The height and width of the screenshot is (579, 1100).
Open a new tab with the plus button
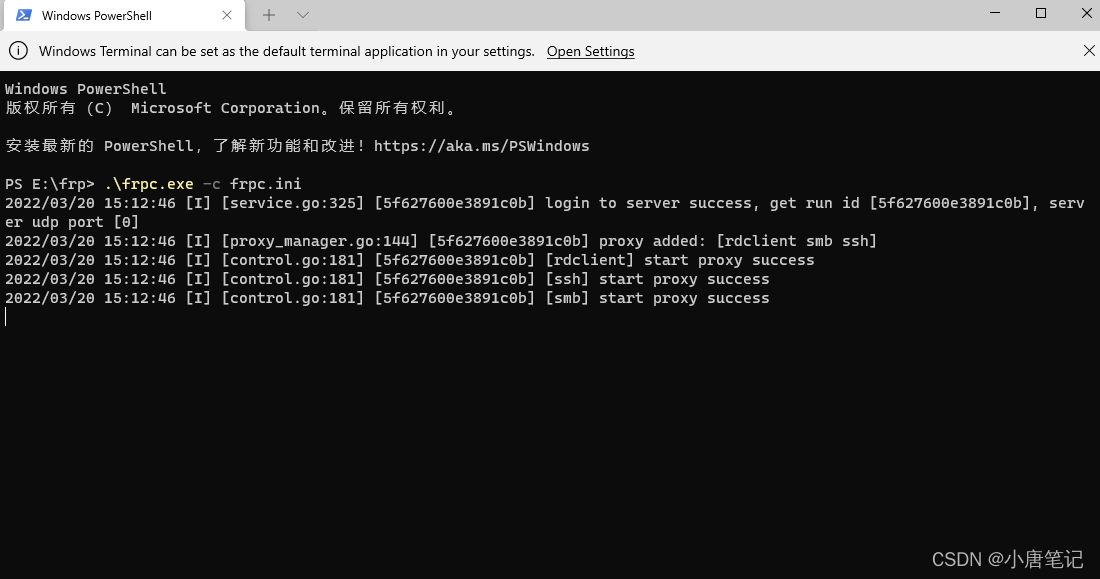coord(268,15)
